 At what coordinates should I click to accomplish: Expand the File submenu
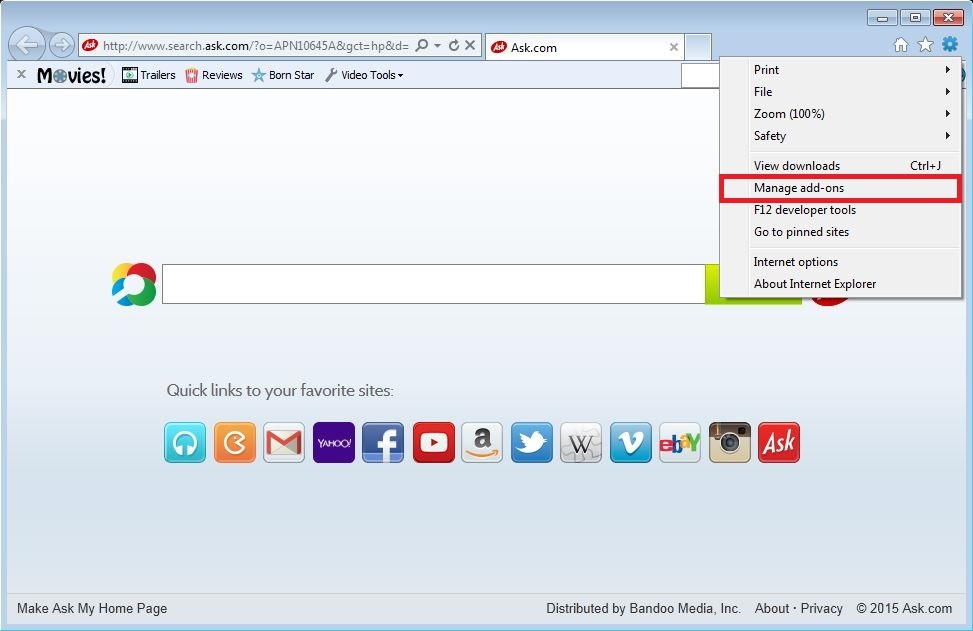coord(841,92)
